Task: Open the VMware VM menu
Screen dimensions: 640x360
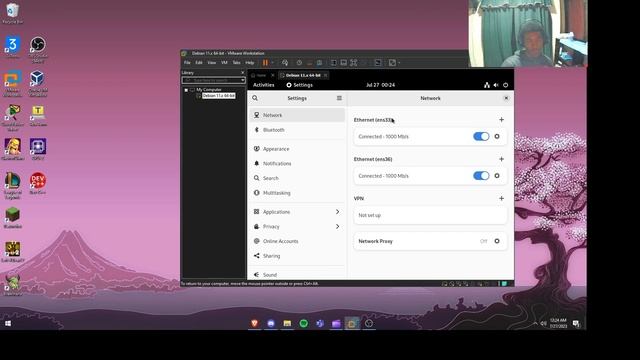Action: click(x=224, y=63)
